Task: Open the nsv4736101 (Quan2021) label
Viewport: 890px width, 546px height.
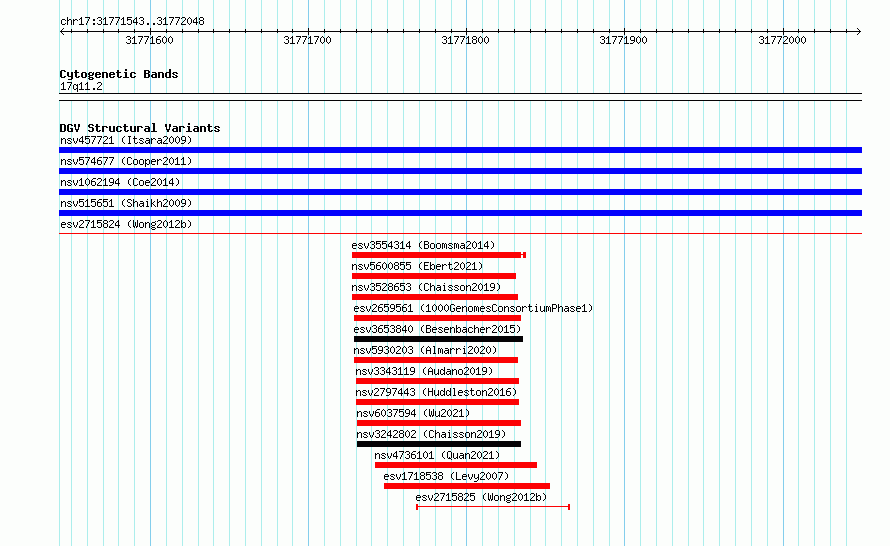Action: point(437,455)
